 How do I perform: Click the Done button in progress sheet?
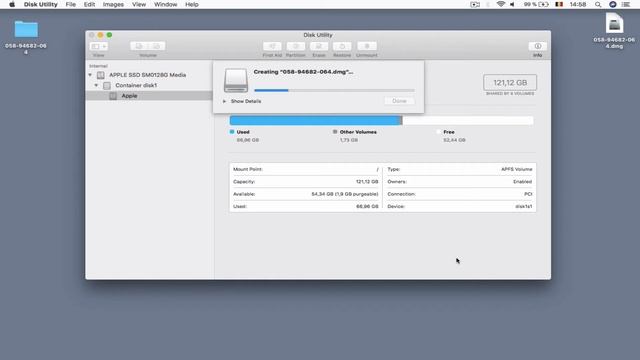click(x=399, y=101)
